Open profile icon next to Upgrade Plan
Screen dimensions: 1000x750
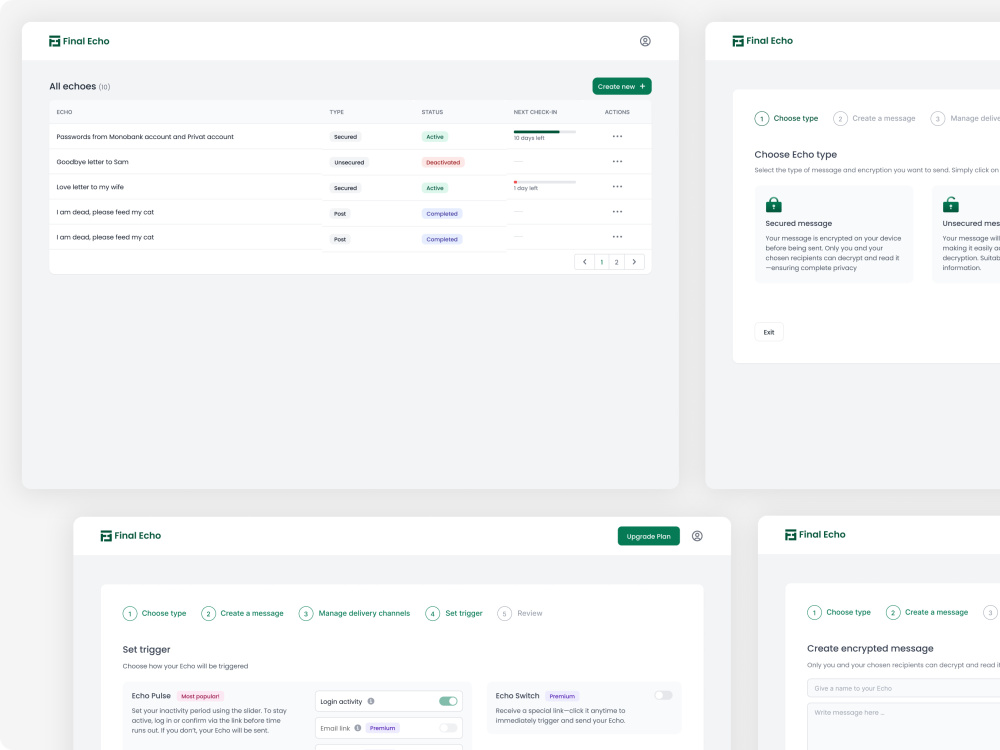(x=697, y=536)
